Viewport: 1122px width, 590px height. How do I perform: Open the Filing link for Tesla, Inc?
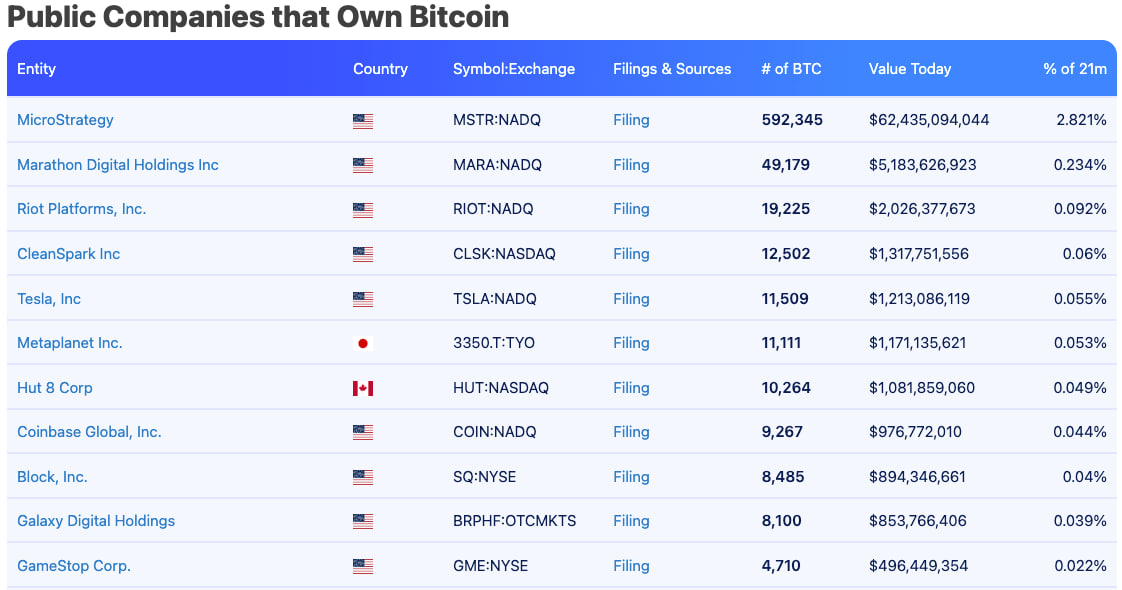pyautogui.click(x=631, y=299)
